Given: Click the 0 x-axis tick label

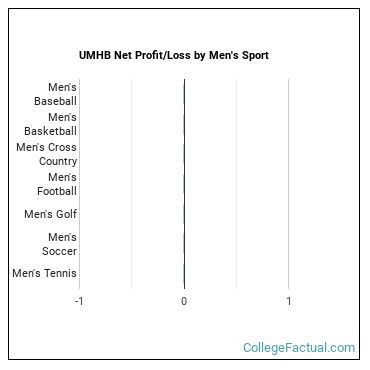Looking at the screenshot, I should coord(184,301).
